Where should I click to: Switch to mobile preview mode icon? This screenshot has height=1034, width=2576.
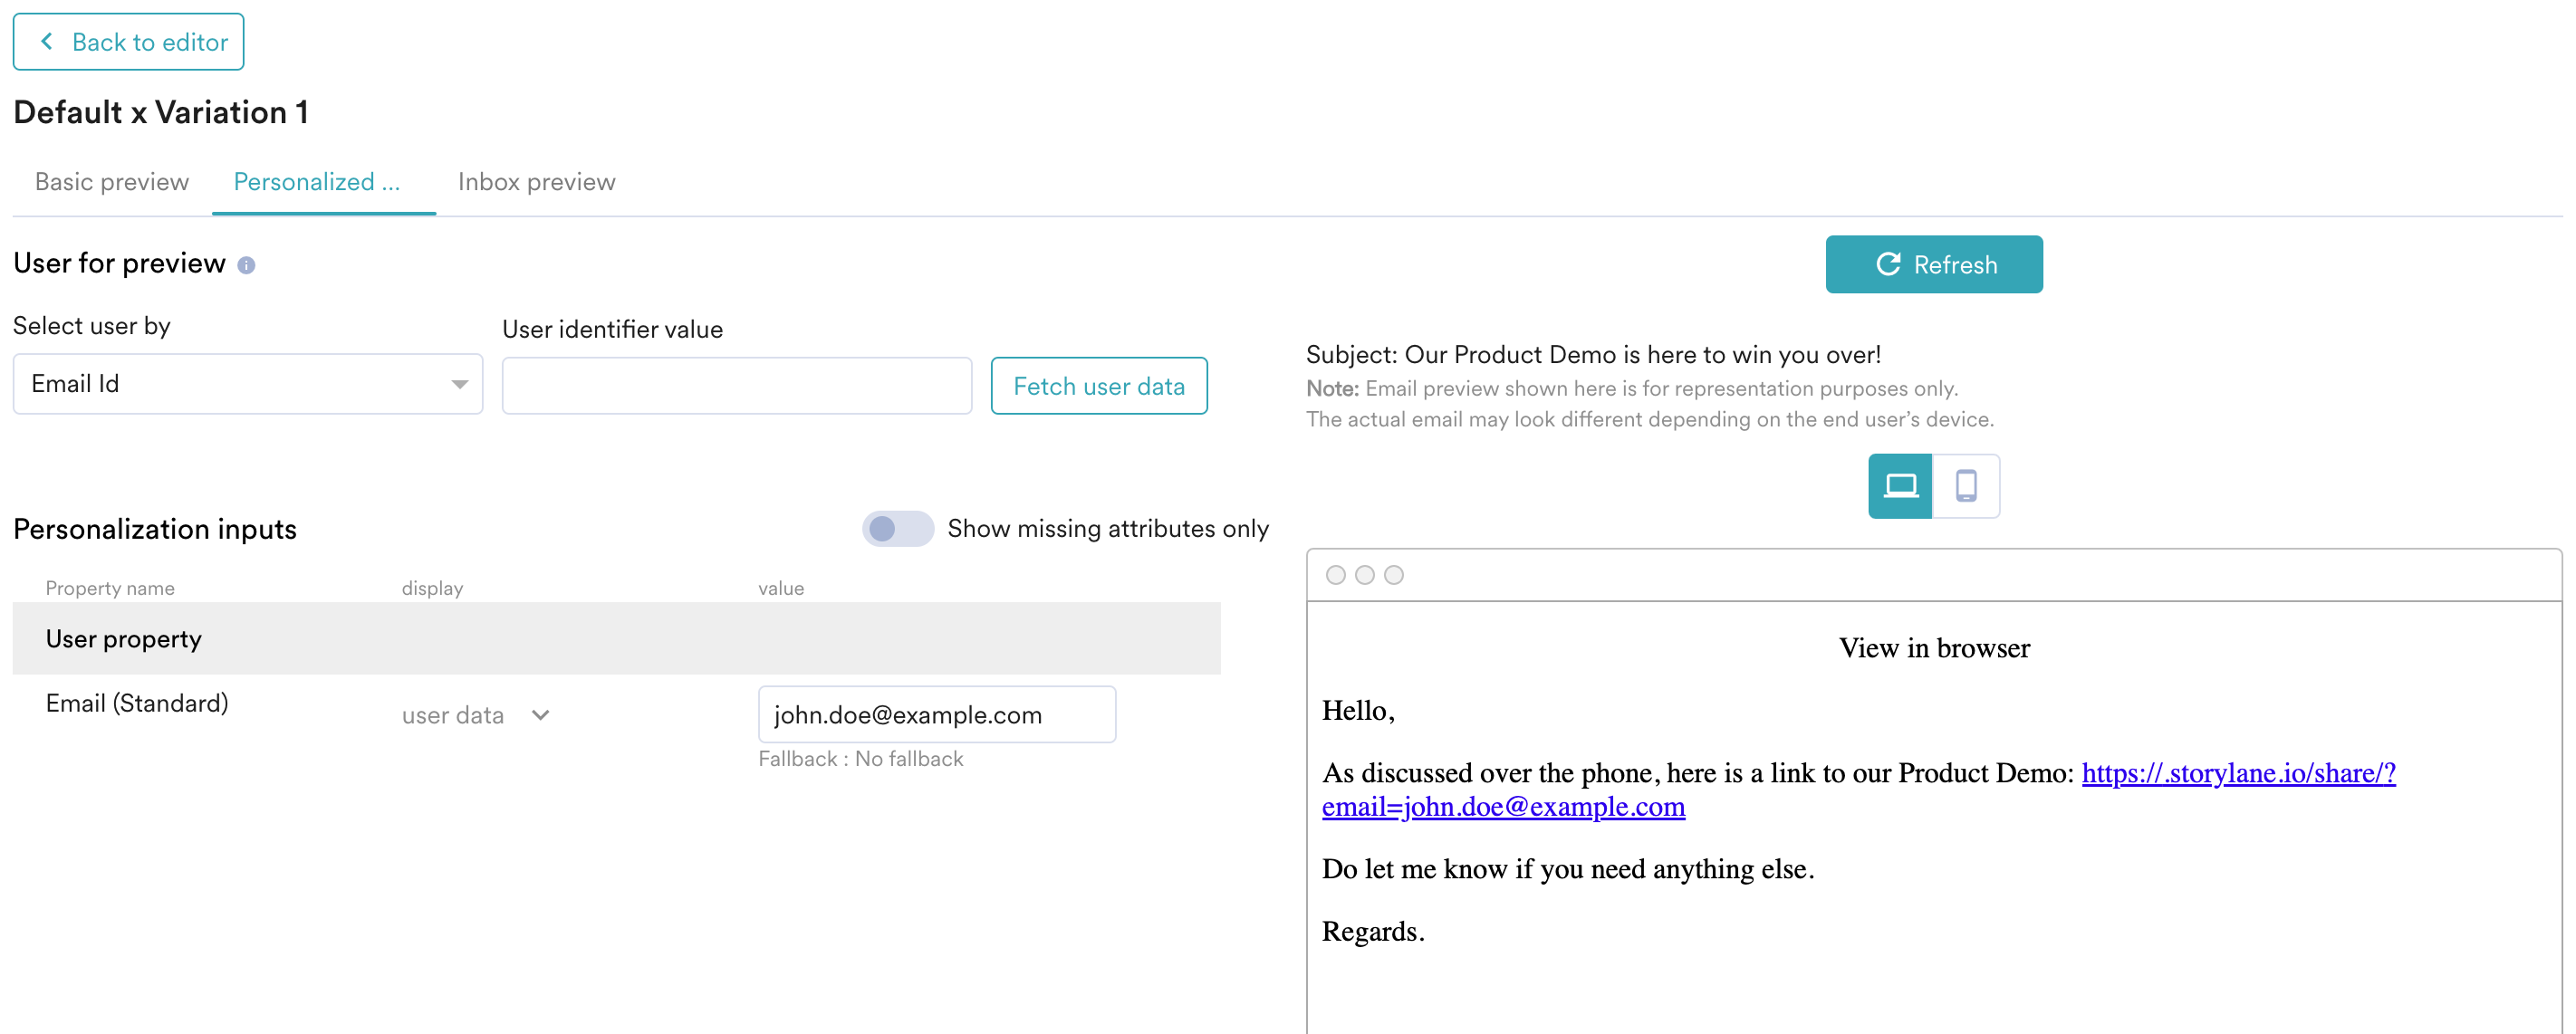[1965, 486]
